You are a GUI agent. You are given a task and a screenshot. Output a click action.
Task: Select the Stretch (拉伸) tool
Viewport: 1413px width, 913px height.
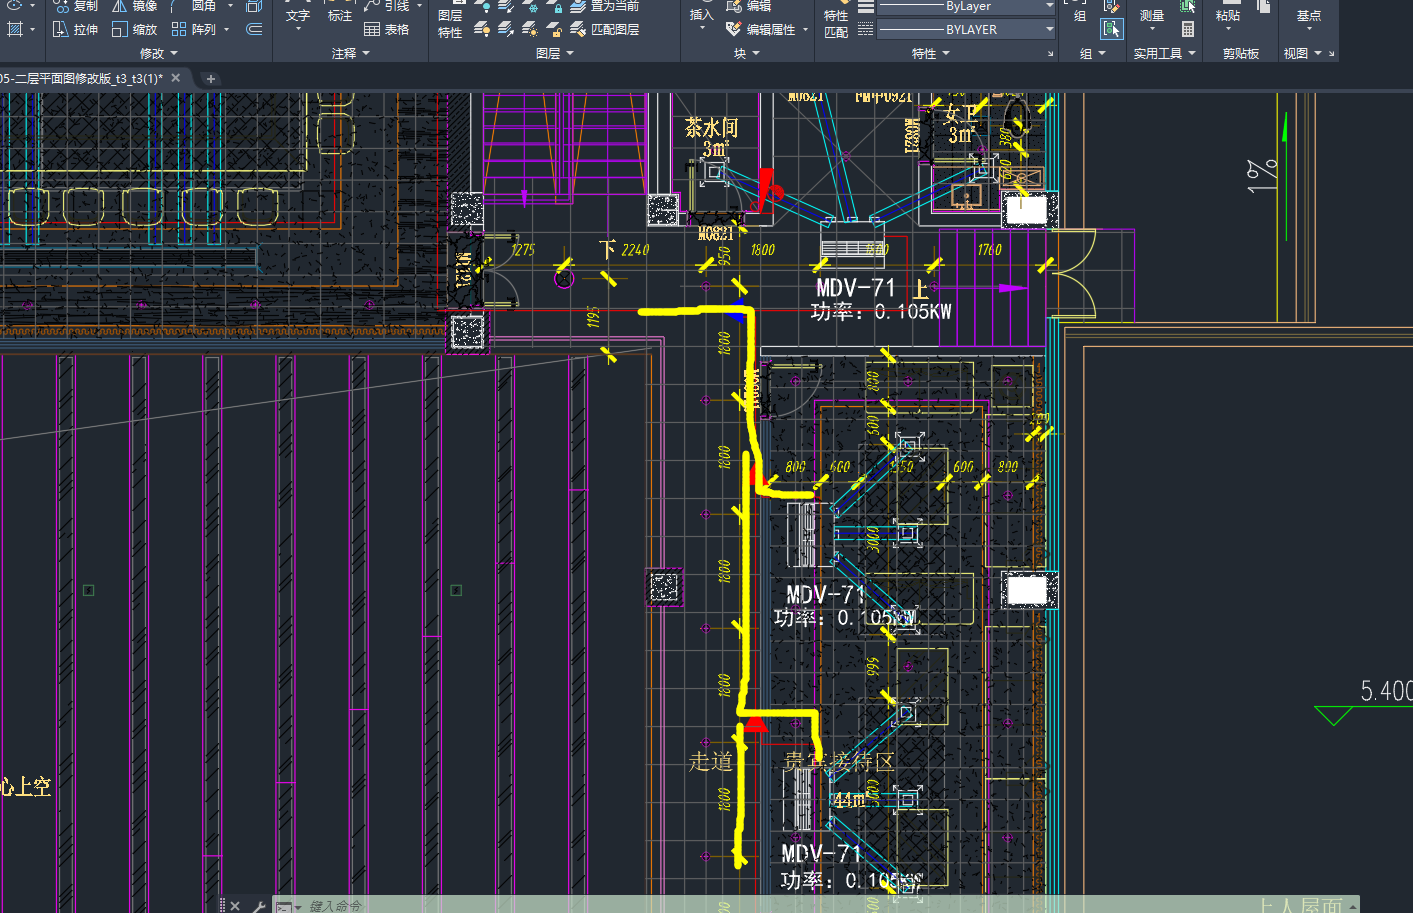[x=76, y=29]
